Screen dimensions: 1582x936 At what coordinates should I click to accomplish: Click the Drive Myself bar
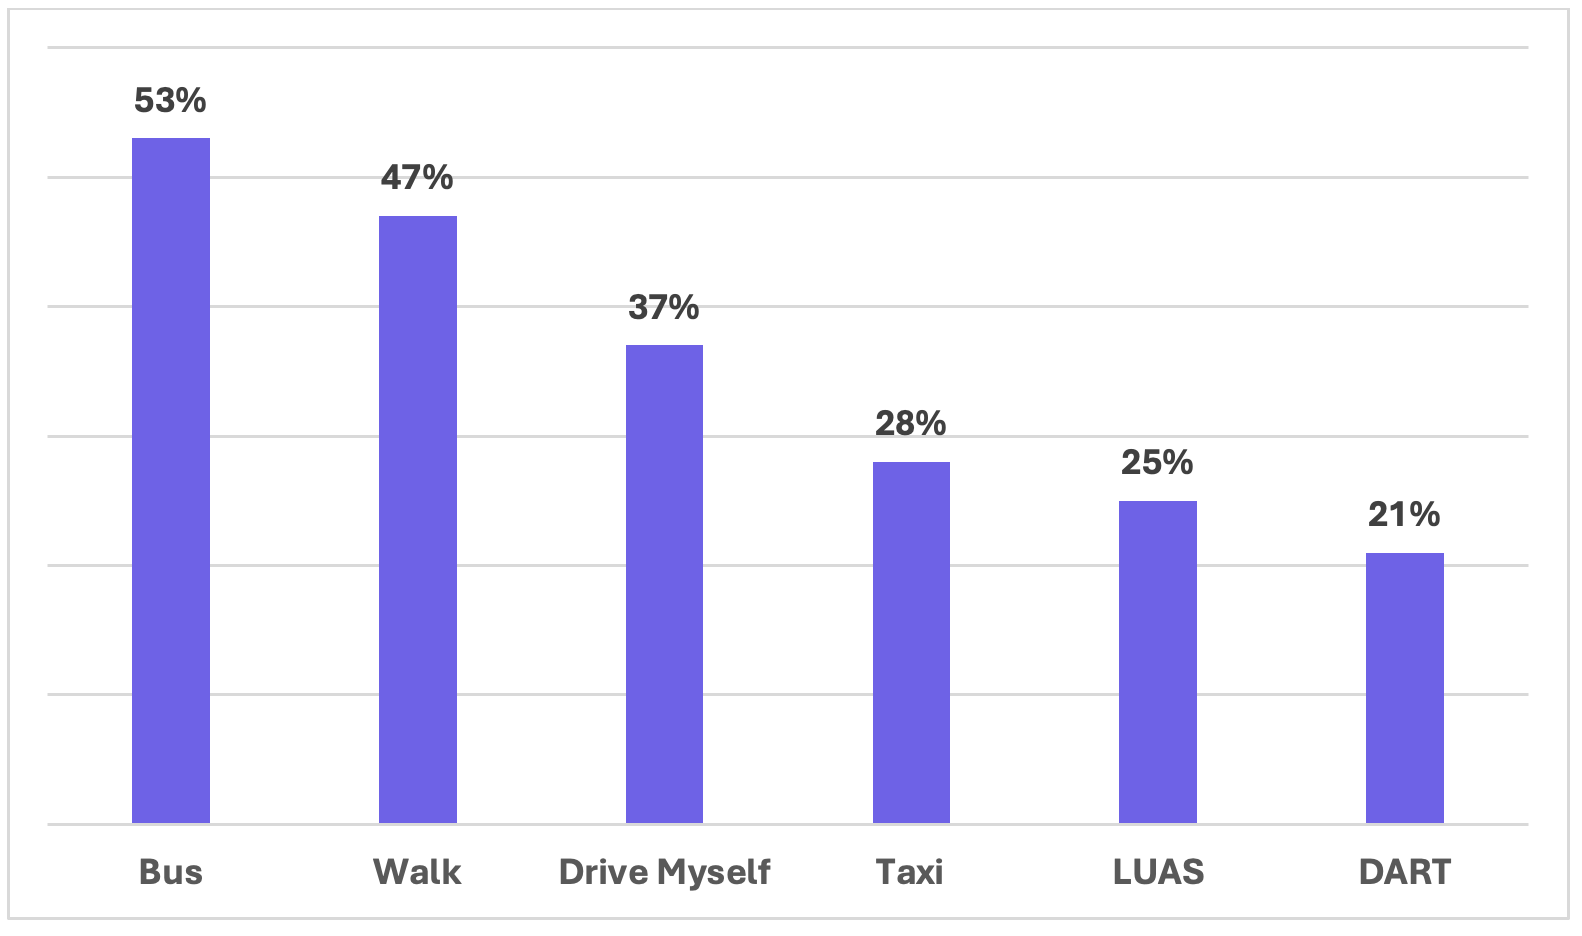click(x=664, y=584)
